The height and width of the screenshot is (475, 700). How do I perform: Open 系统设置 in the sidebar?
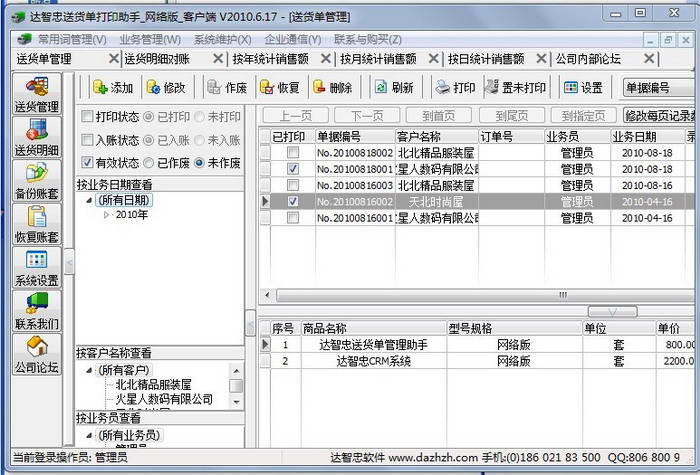[x=37, y=267]
